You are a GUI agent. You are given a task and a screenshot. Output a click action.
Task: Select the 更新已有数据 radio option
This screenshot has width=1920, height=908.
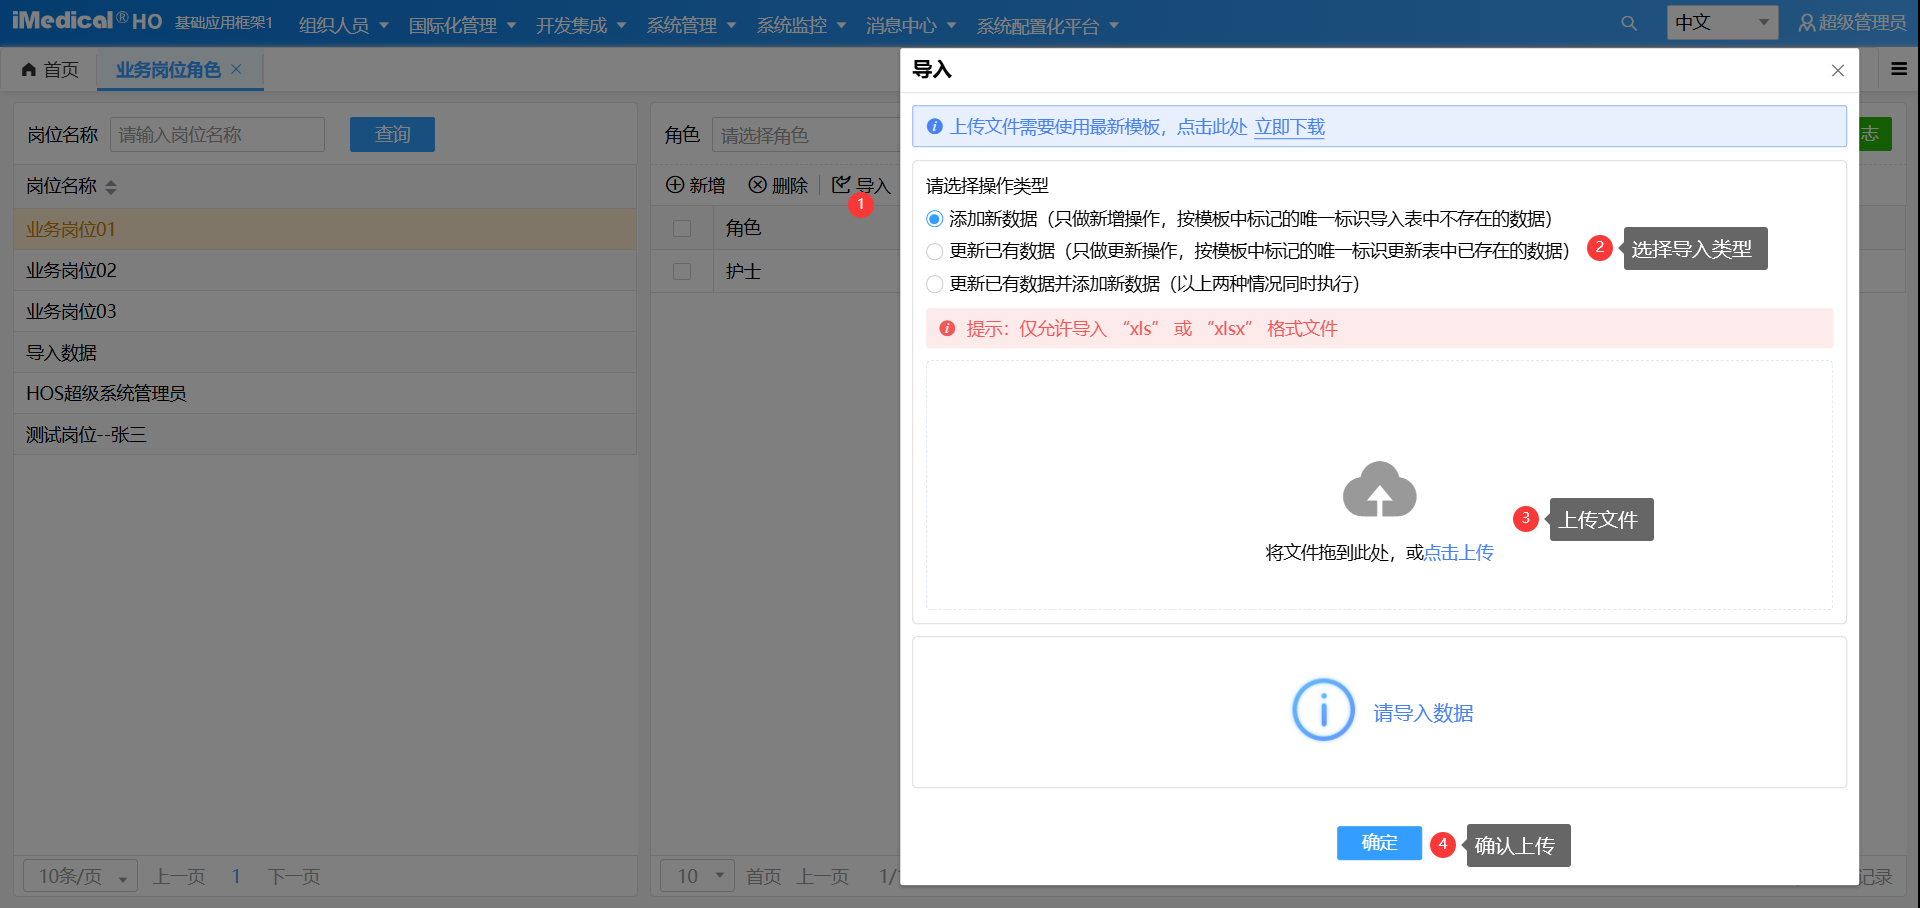[x=934, y=251]
